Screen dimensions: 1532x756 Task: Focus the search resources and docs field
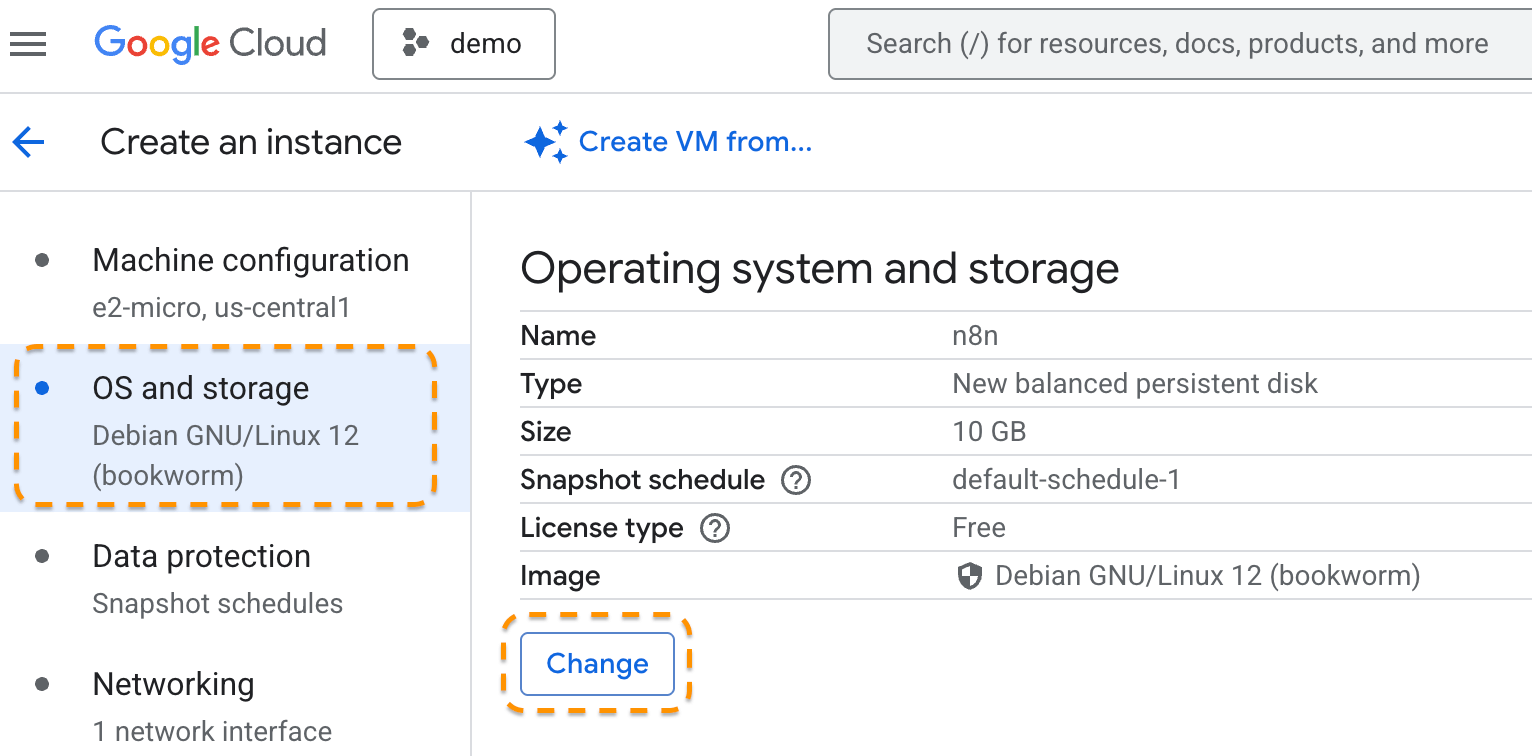[x=1176, y=44]
